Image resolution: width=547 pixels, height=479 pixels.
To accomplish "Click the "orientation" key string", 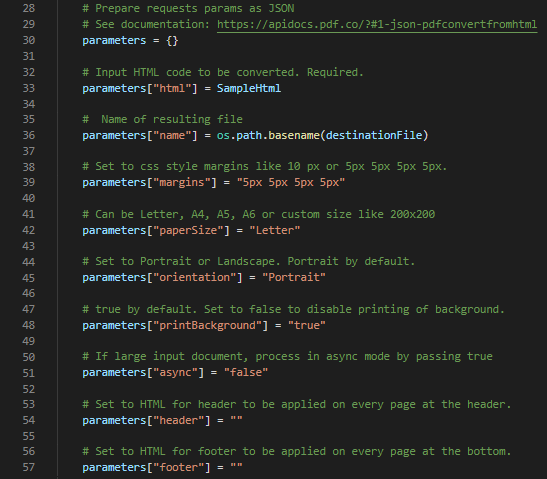I will pyautogui.click(x=194, y=278).
